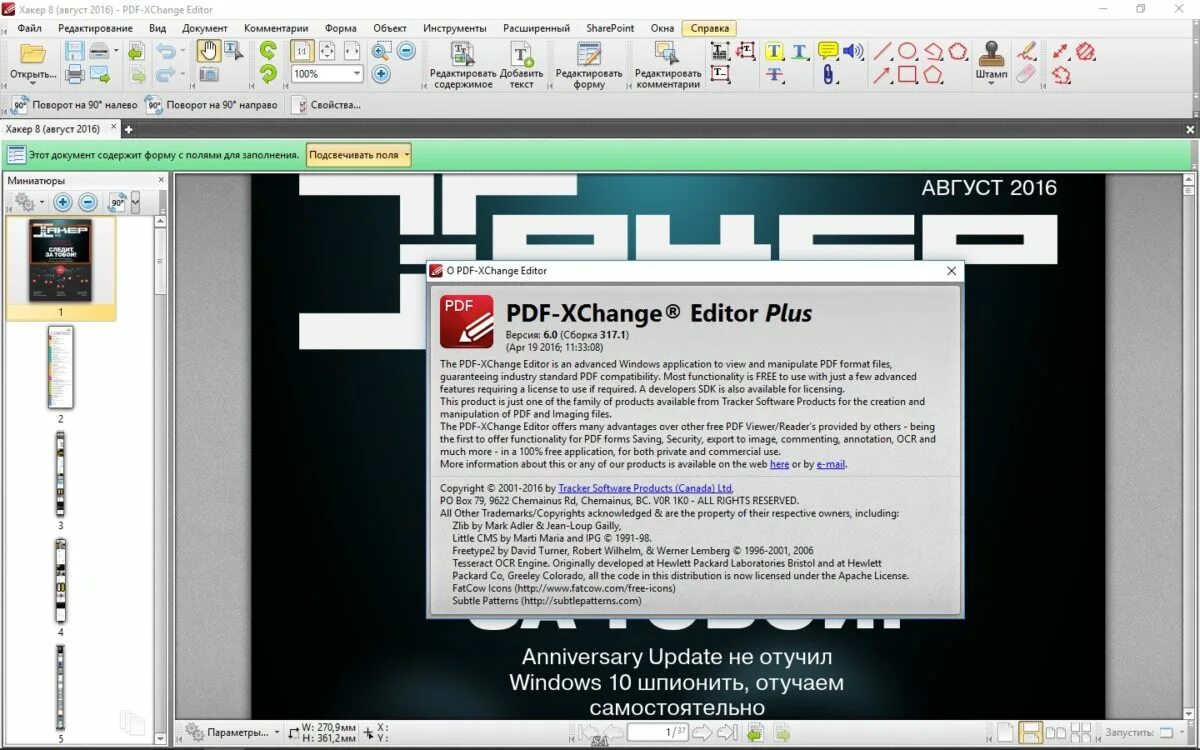
Task: Select the Sound annotation tool
Action: tap(852, 52)
